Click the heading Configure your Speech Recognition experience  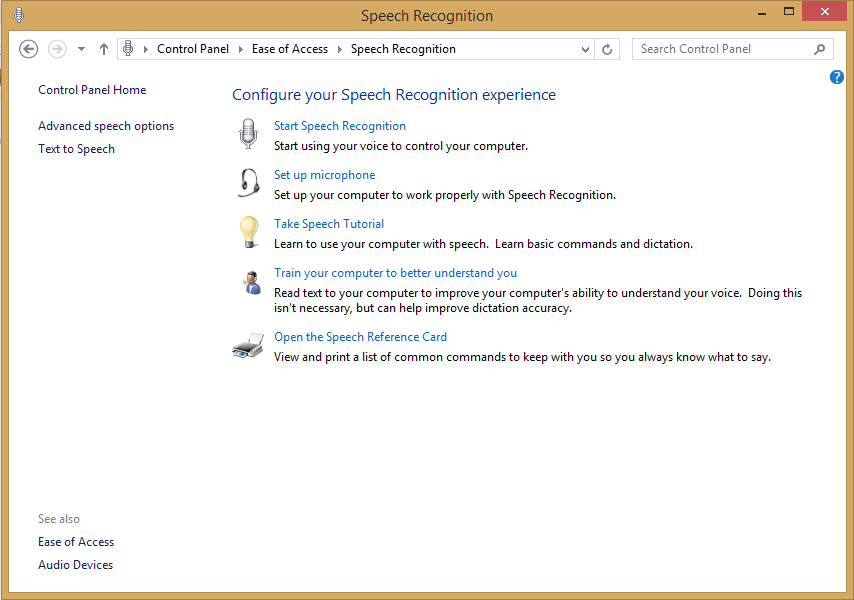[394, 95]
